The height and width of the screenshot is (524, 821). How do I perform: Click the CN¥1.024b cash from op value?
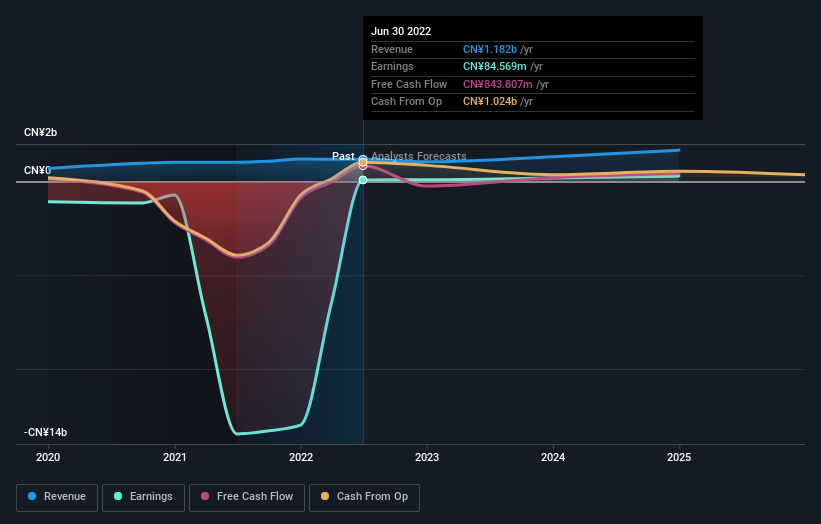pyautogui.click(x=490, y=102)
